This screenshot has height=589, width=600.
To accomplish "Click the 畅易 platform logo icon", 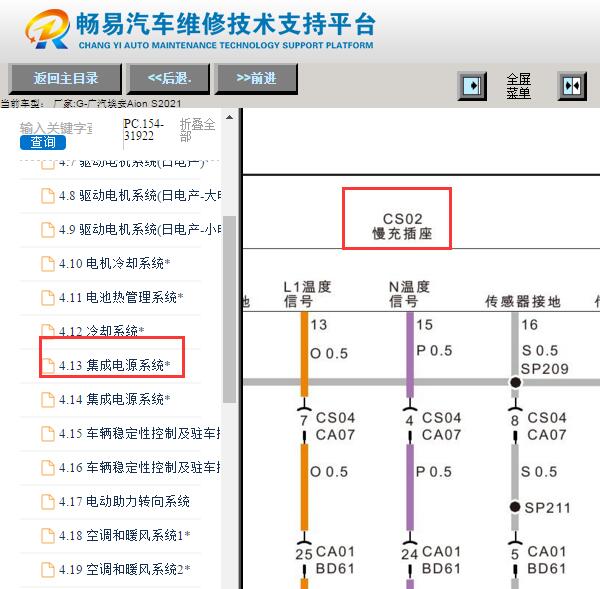I will (x=47, y=29).
